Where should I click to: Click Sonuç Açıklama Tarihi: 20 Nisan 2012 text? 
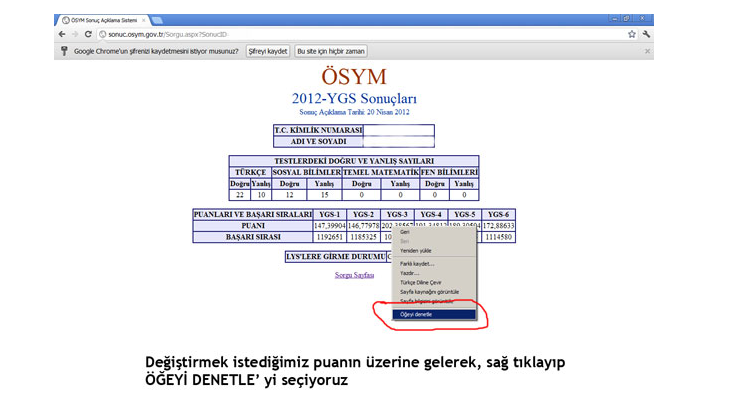pyautogui.click(x=354, y=112)
